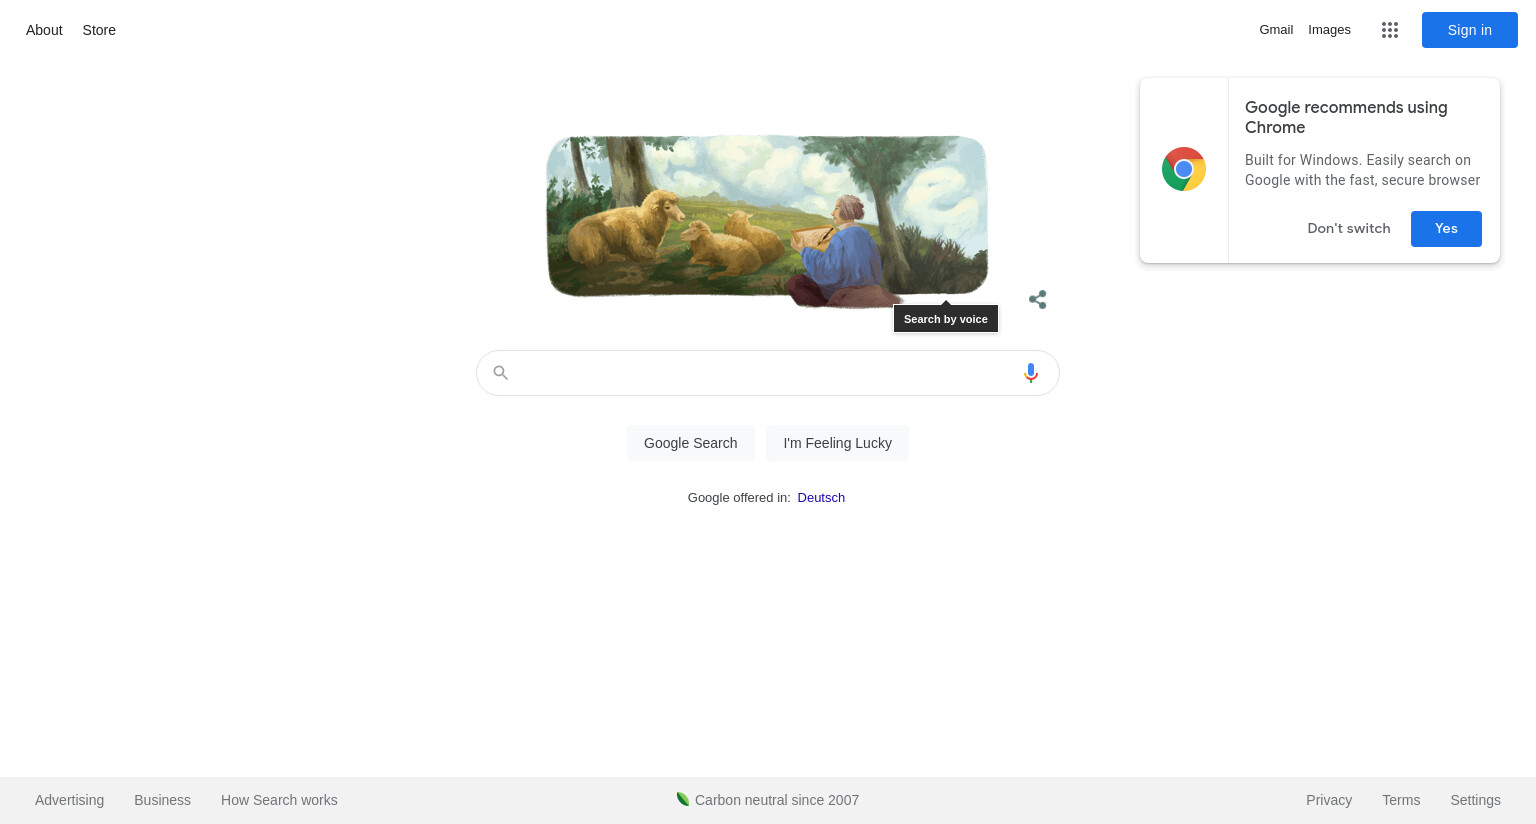Visit the Google Store link
Viewport: 1536px width, 824px height.
click(x=99, y=30)
